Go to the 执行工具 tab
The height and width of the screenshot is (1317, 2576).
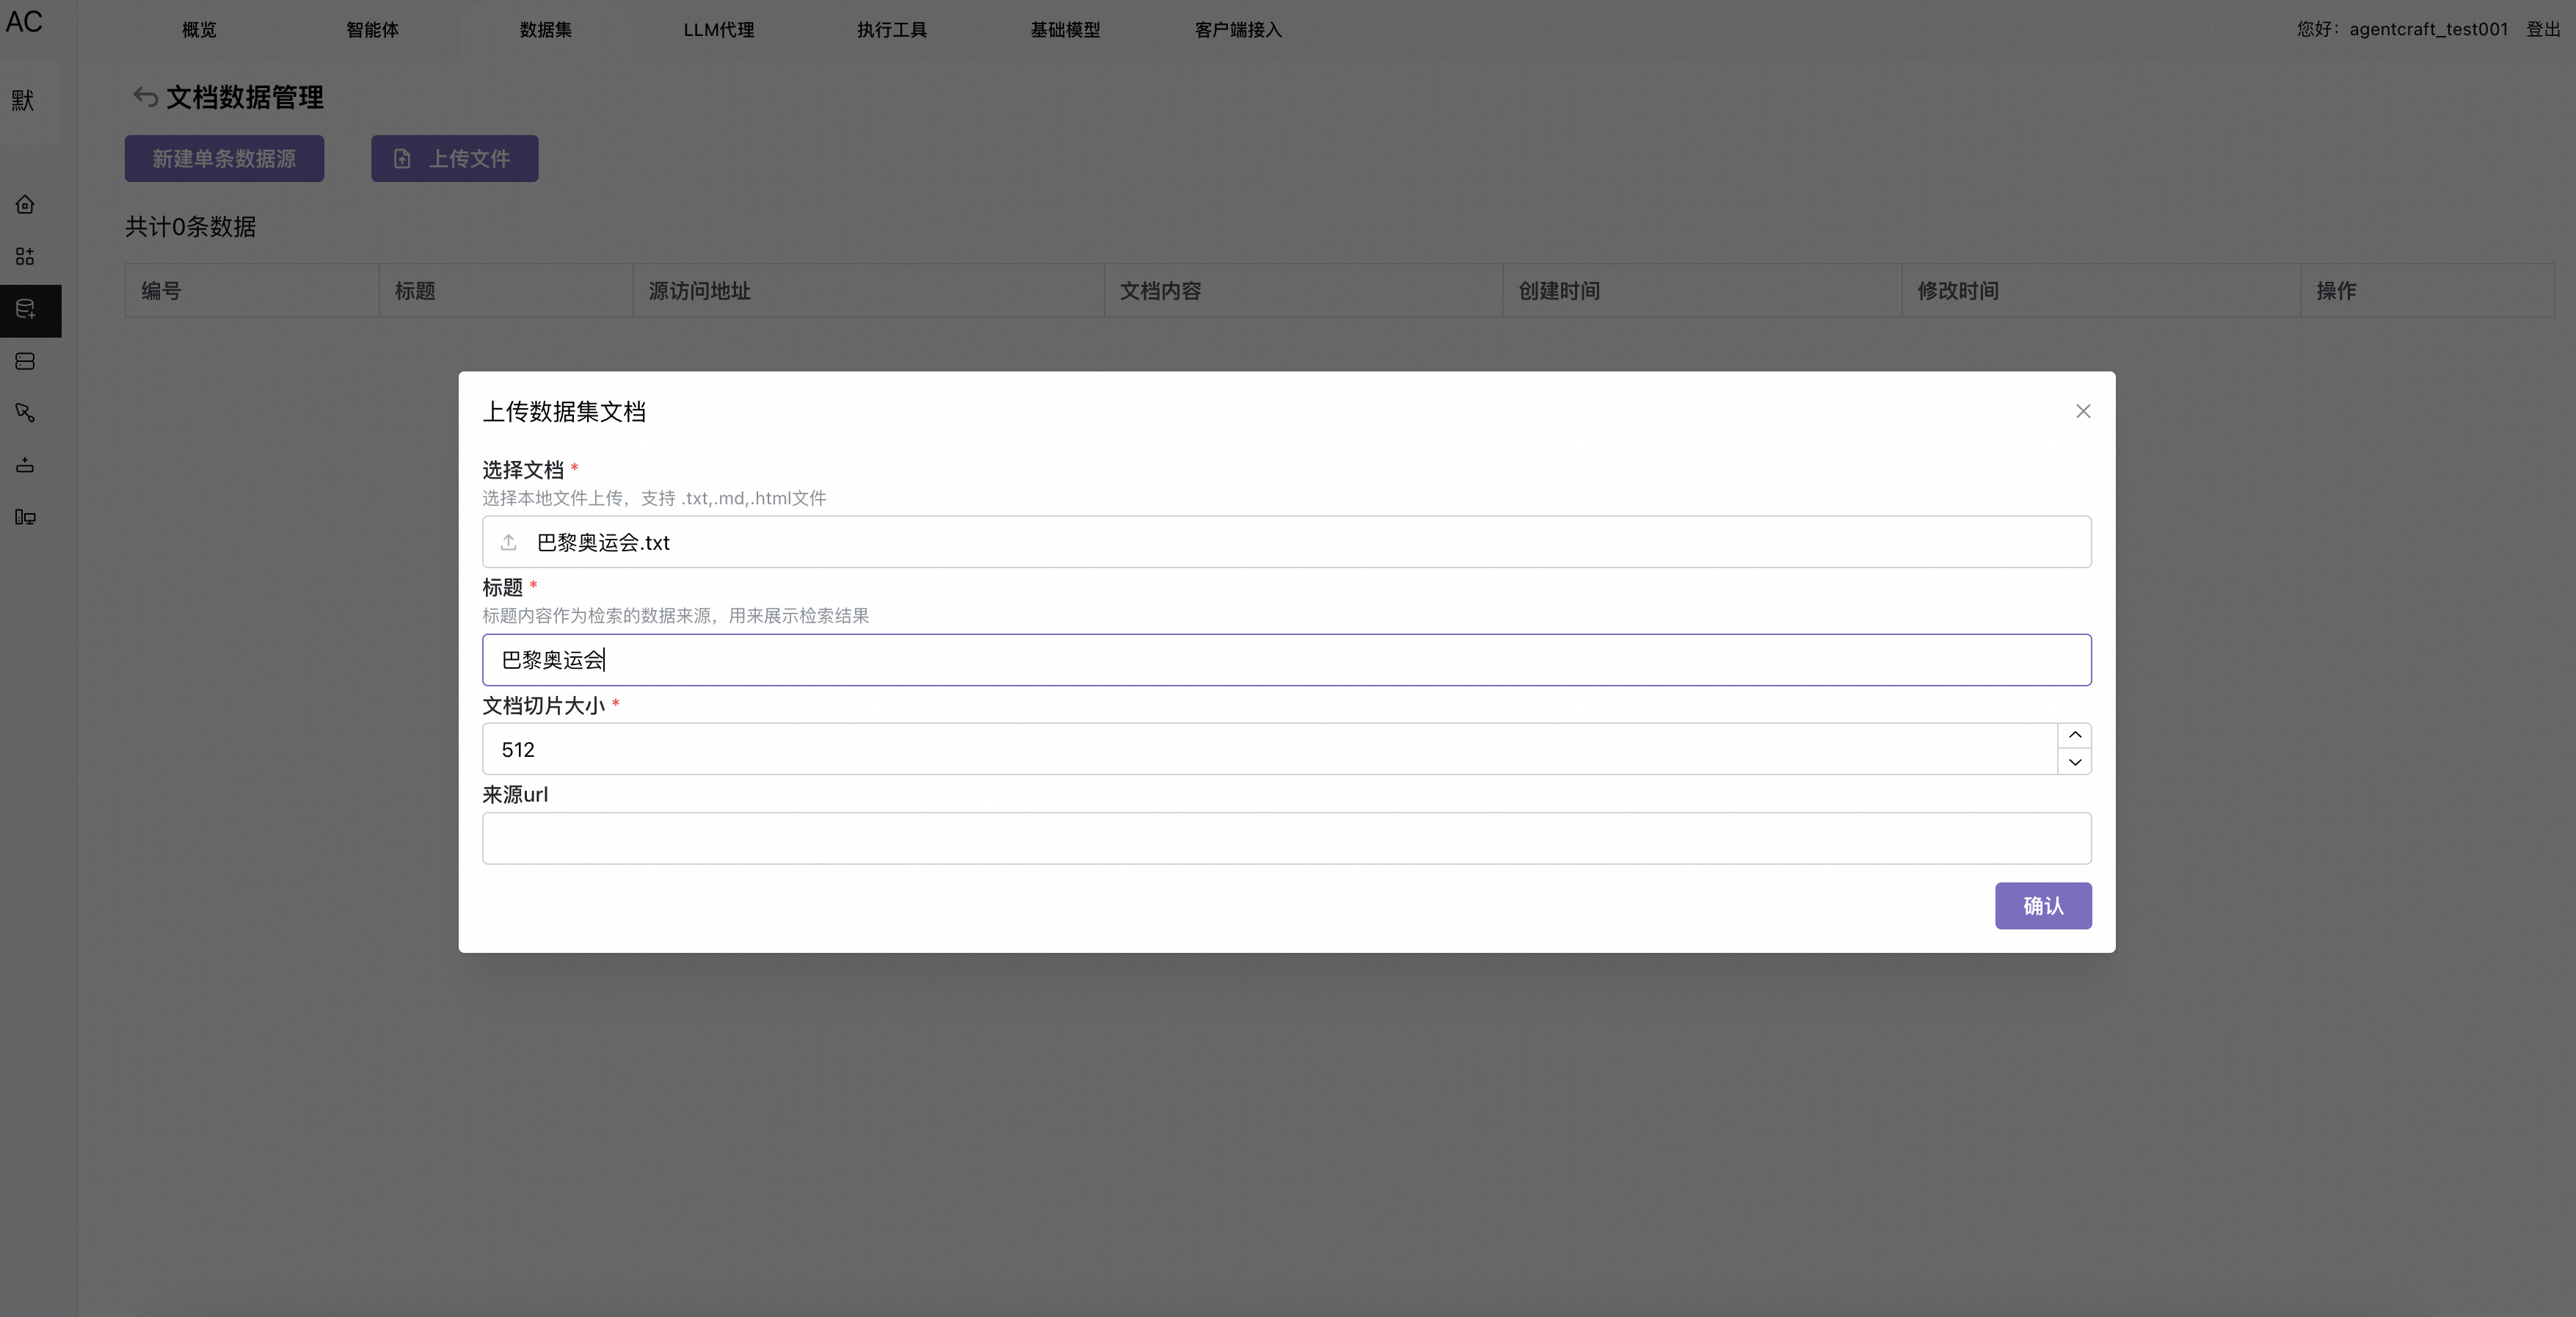point(891,30)
